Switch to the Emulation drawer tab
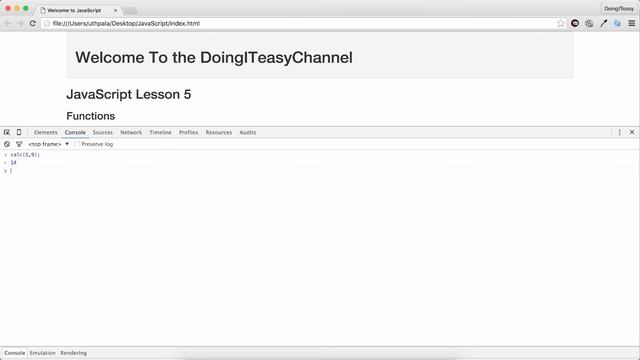The height and width of the screenshot is (360, 640). click(42, 353)
